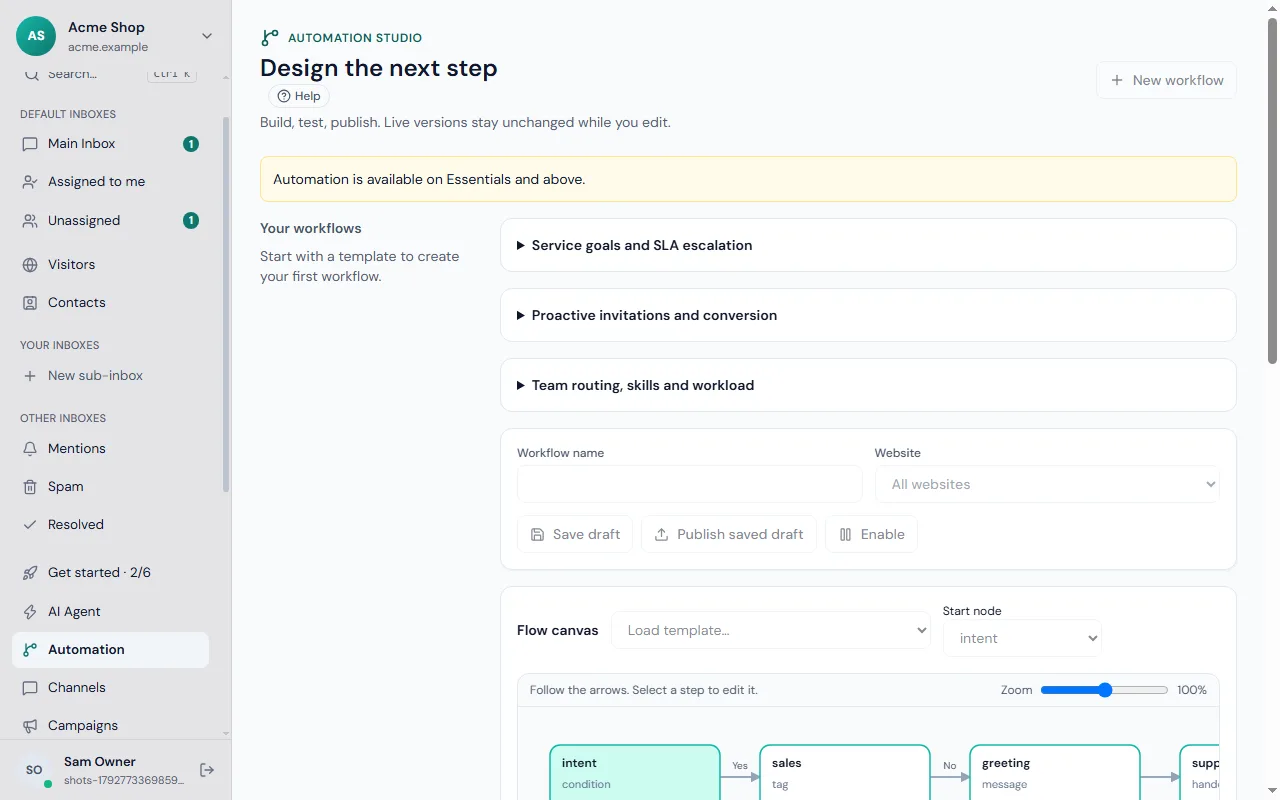Click the Spam trash icon
This screenshot has height=800, width=1280.
point(30,487)
